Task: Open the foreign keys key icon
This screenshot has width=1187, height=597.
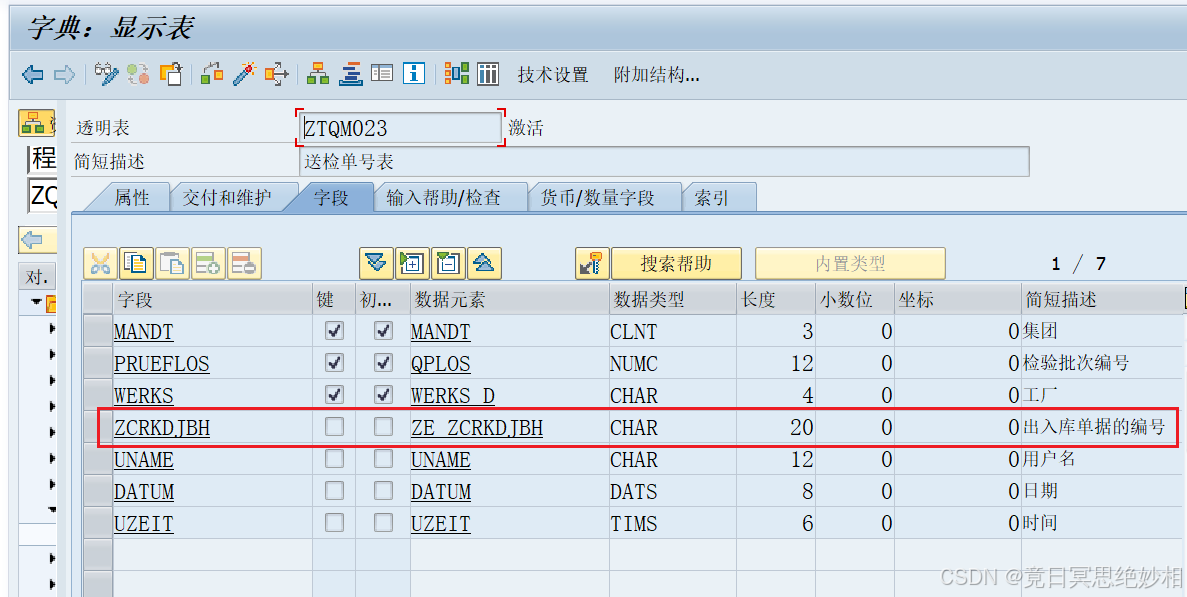Action: (x=592, y=263)
